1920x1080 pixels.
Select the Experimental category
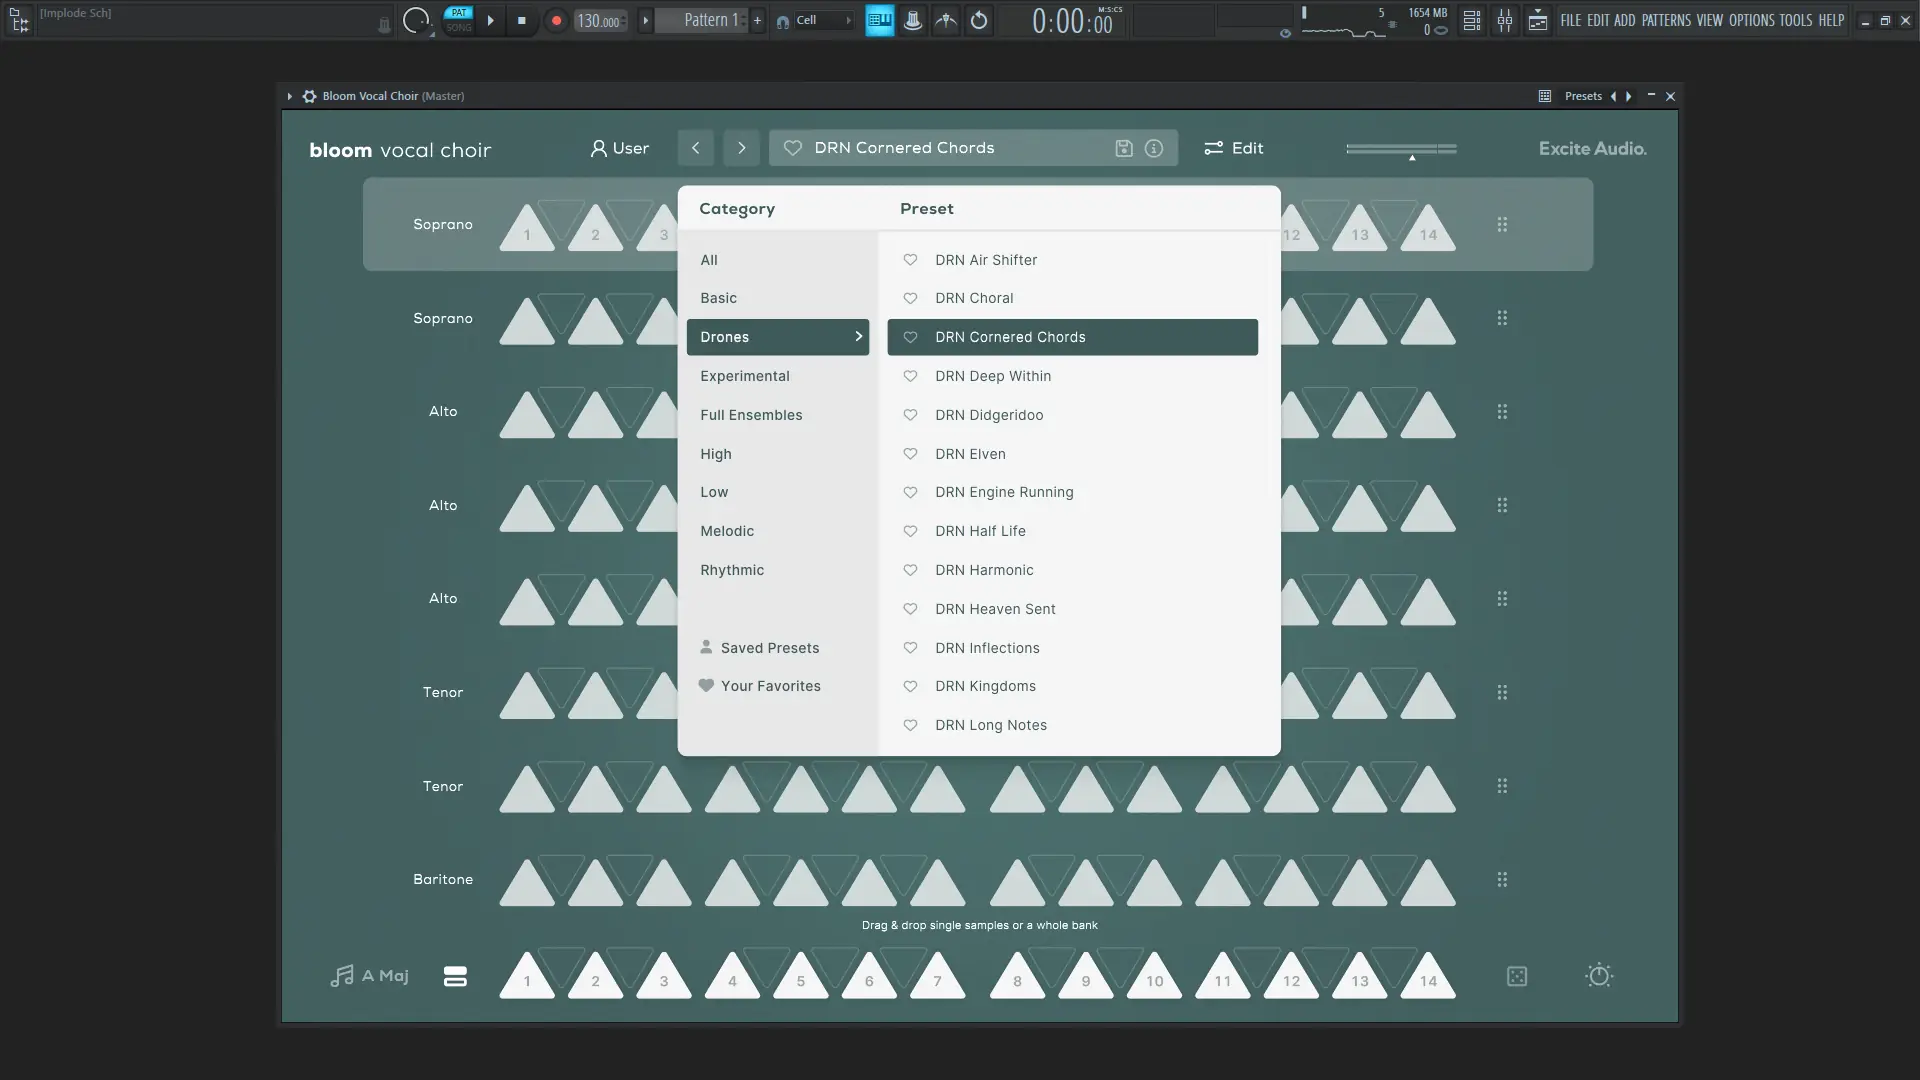tap(745, 376)
